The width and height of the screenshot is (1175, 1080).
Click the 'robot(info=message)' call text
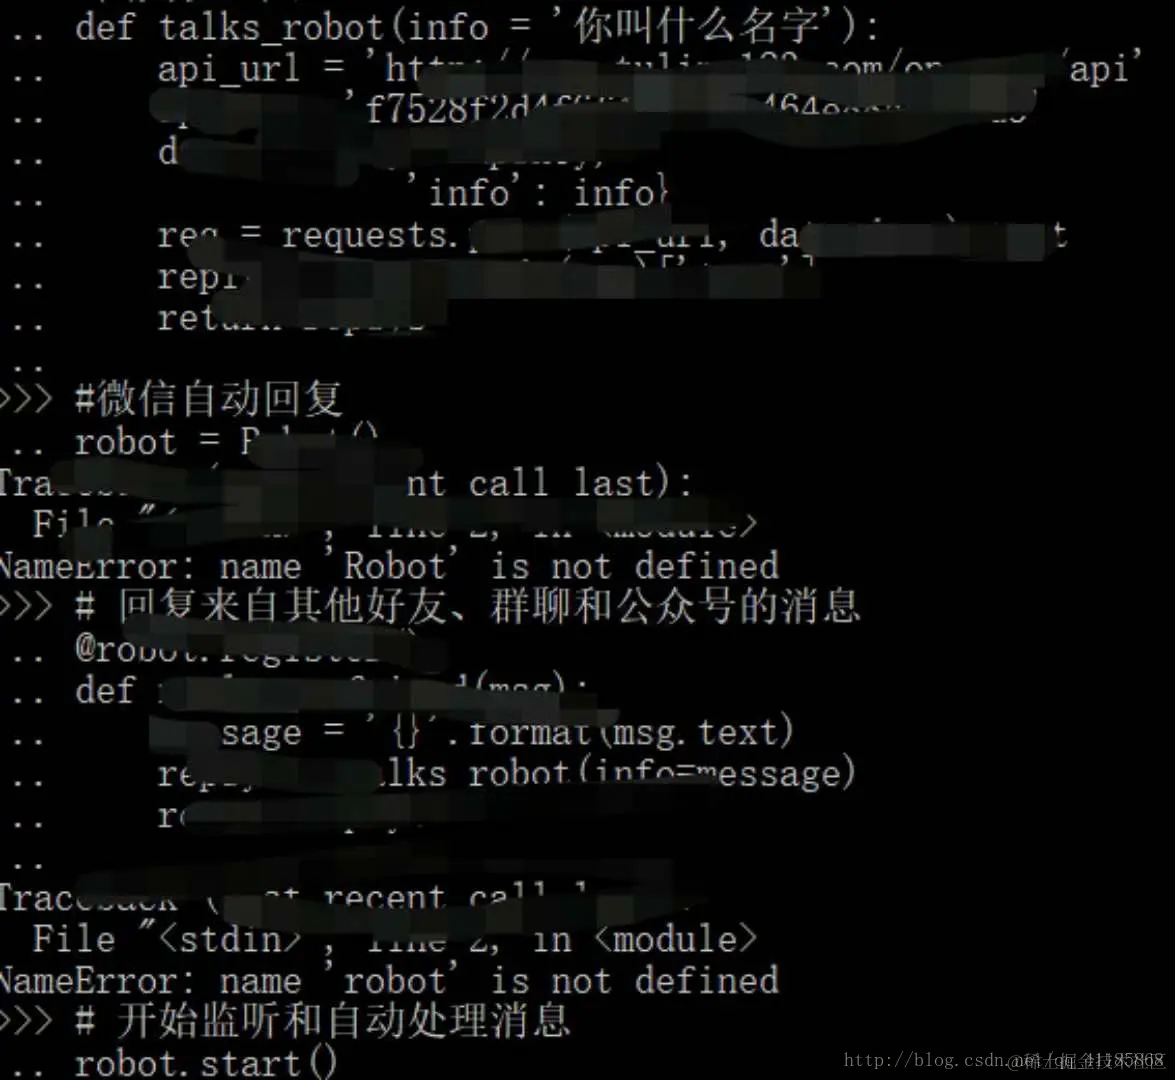(x=661, y=773)
